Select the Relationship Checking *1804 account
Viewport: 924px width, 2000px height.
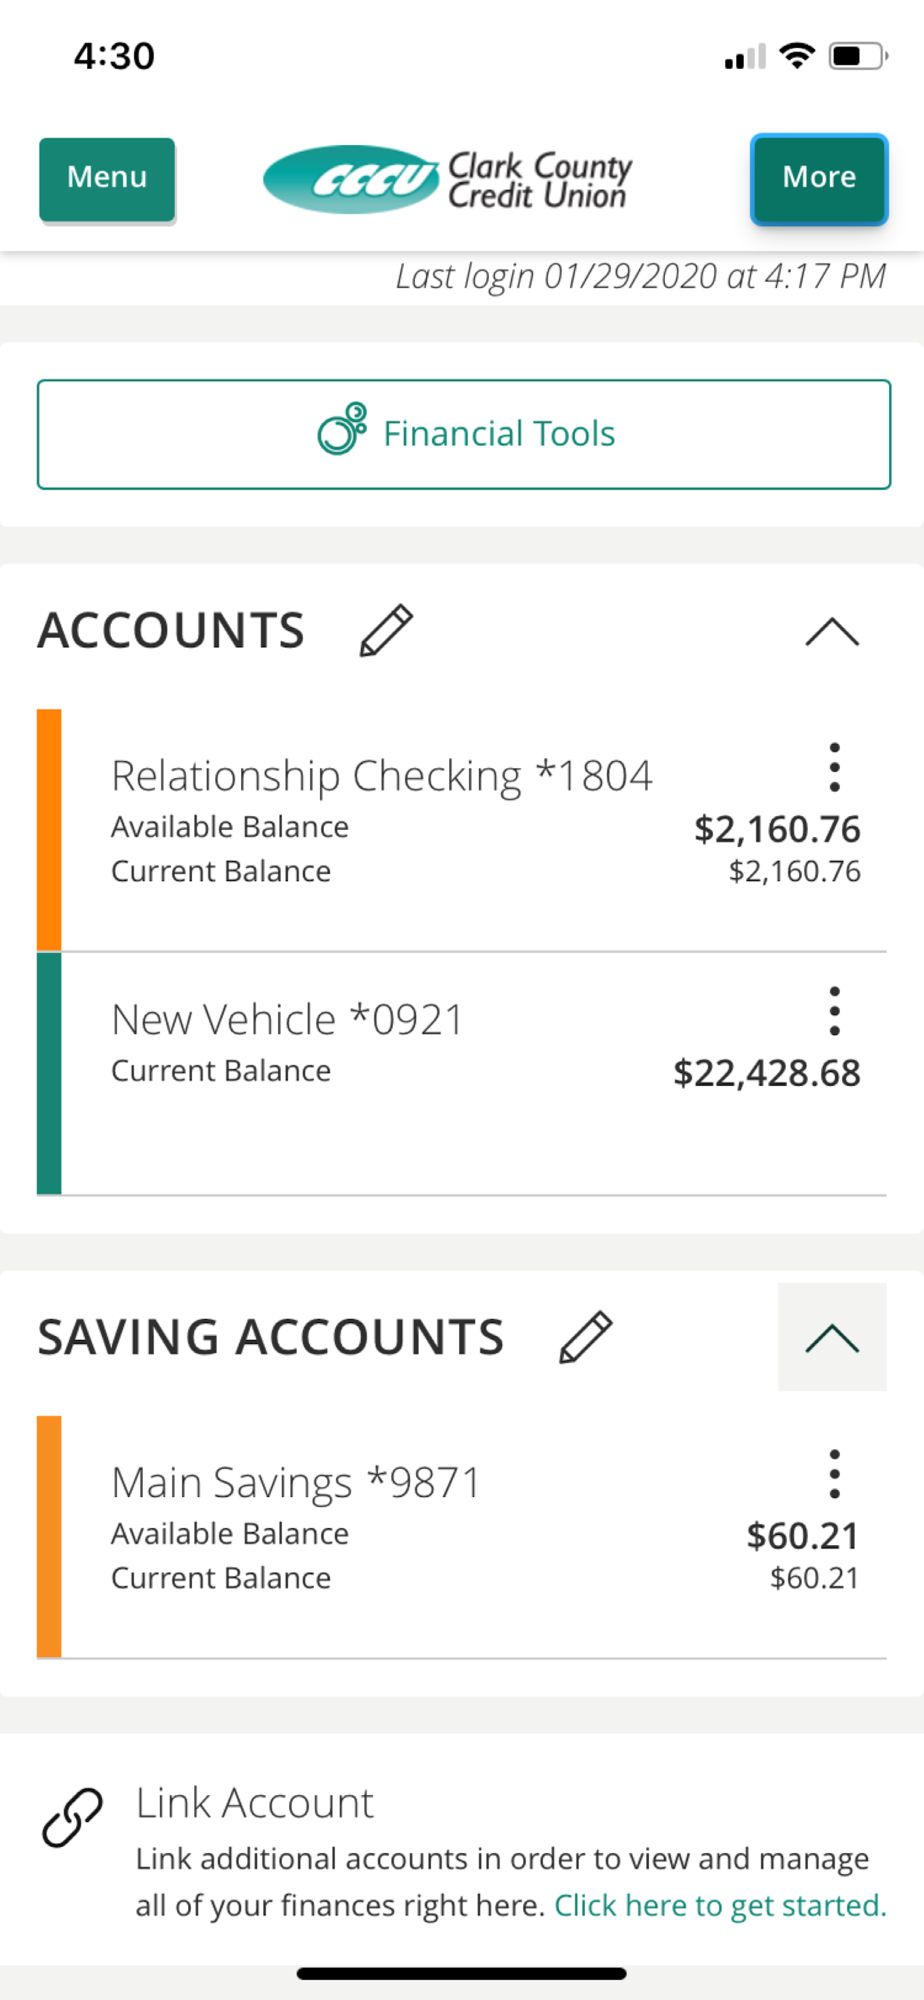pos(380,776)
